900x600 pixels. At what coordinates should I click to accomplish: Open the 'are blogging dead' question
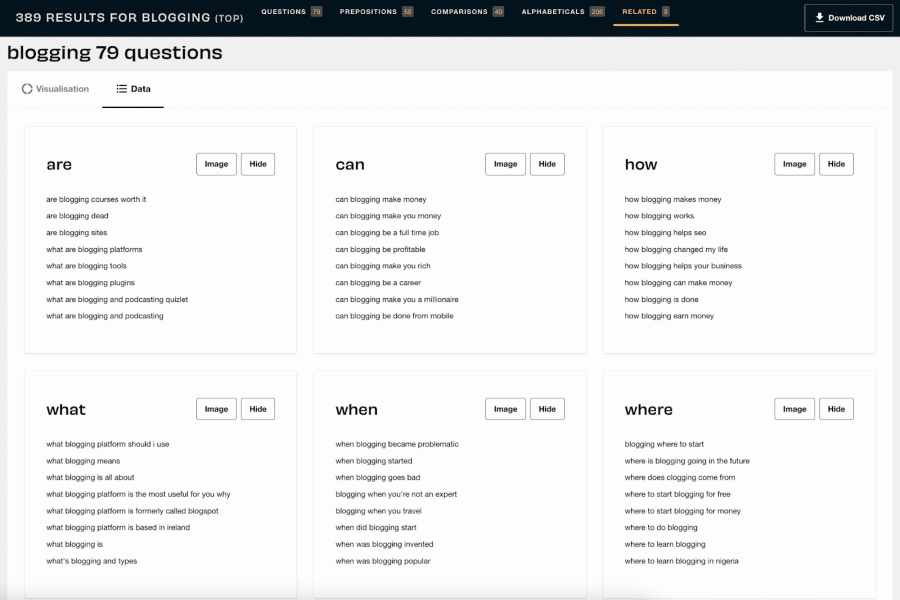77,215
